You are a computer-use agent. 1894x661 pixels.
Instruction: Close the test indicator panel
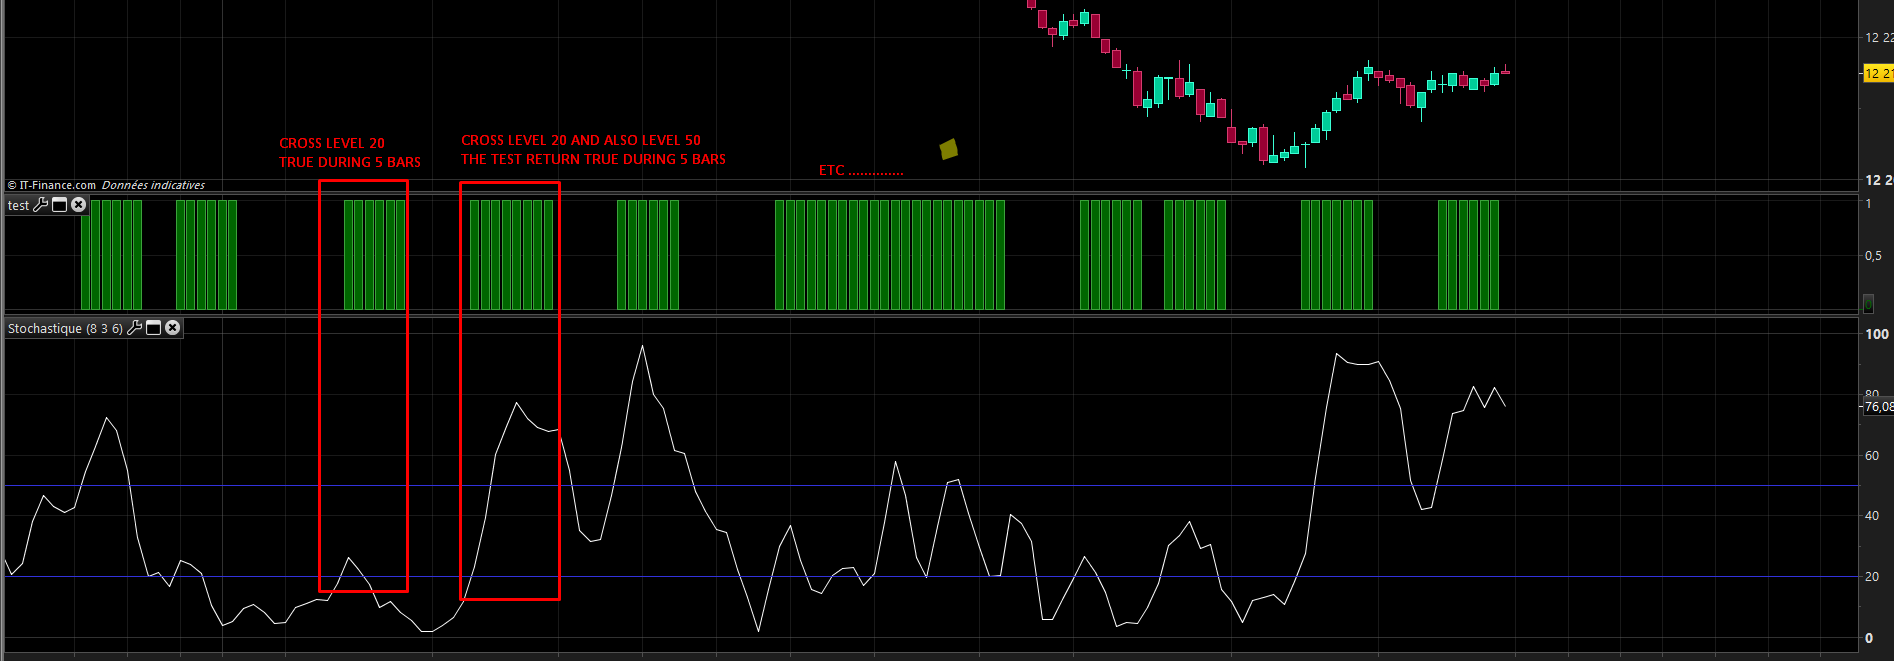coord(78,205)
